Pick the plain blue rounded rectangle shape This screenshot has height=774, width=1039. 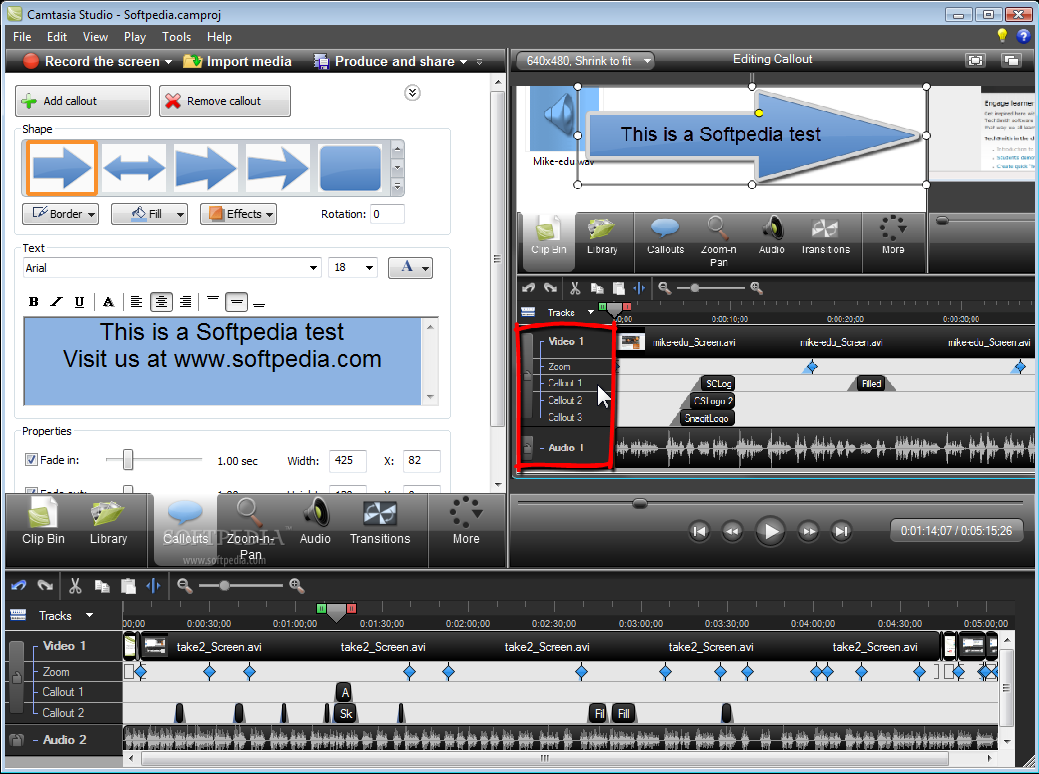coord(350,168)
